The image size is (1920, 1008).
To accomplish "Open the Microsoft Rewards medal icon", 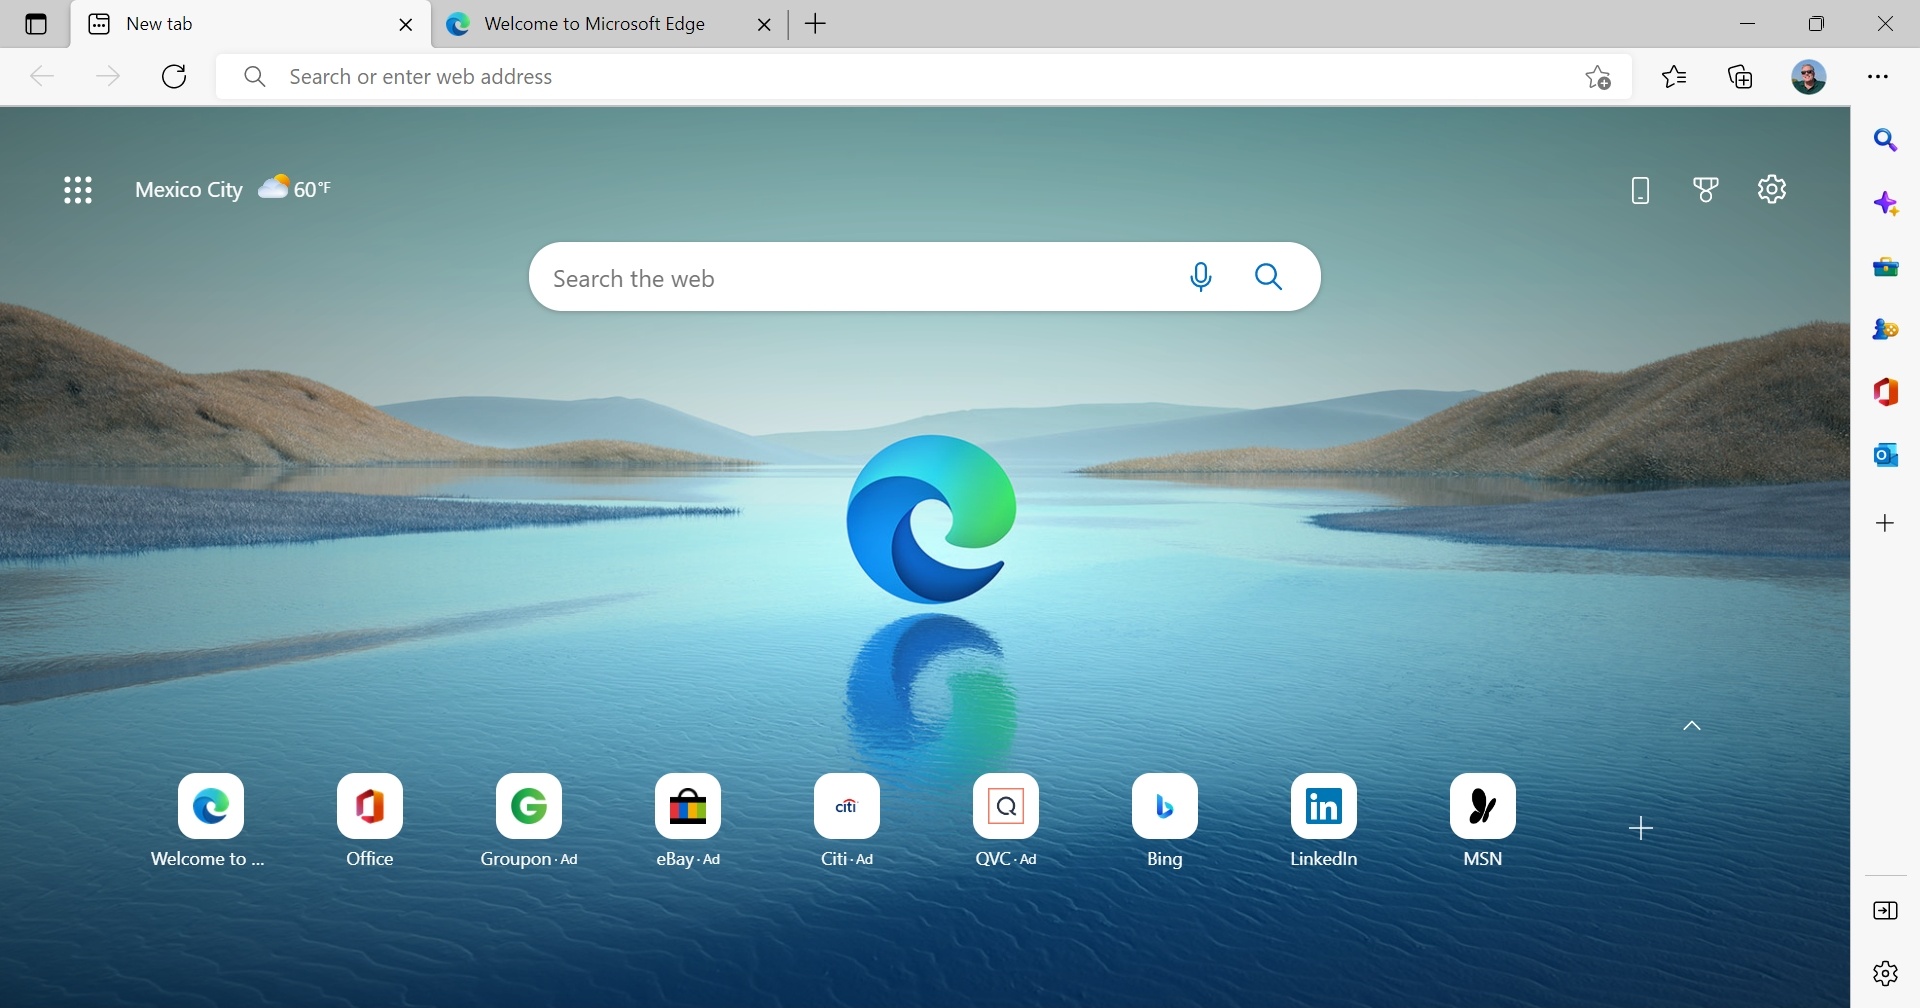I will 1706,190.
